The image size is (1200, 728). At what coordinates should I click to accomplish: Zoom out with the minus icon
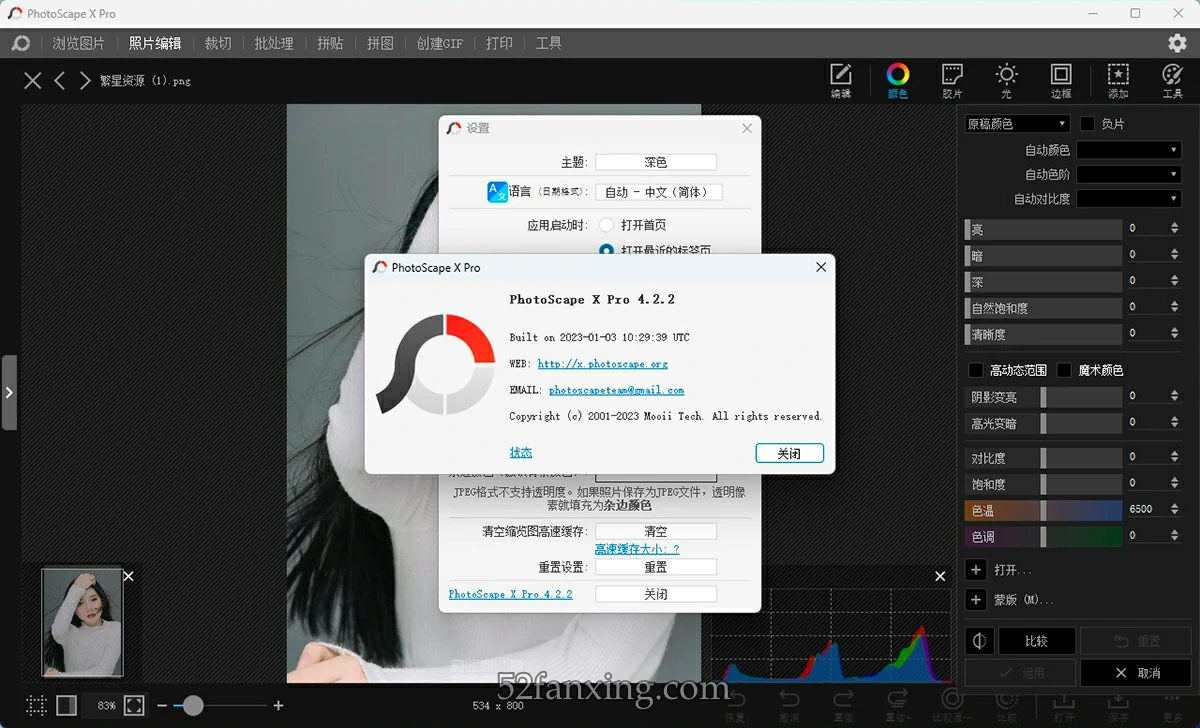click(x=162, y=706)
